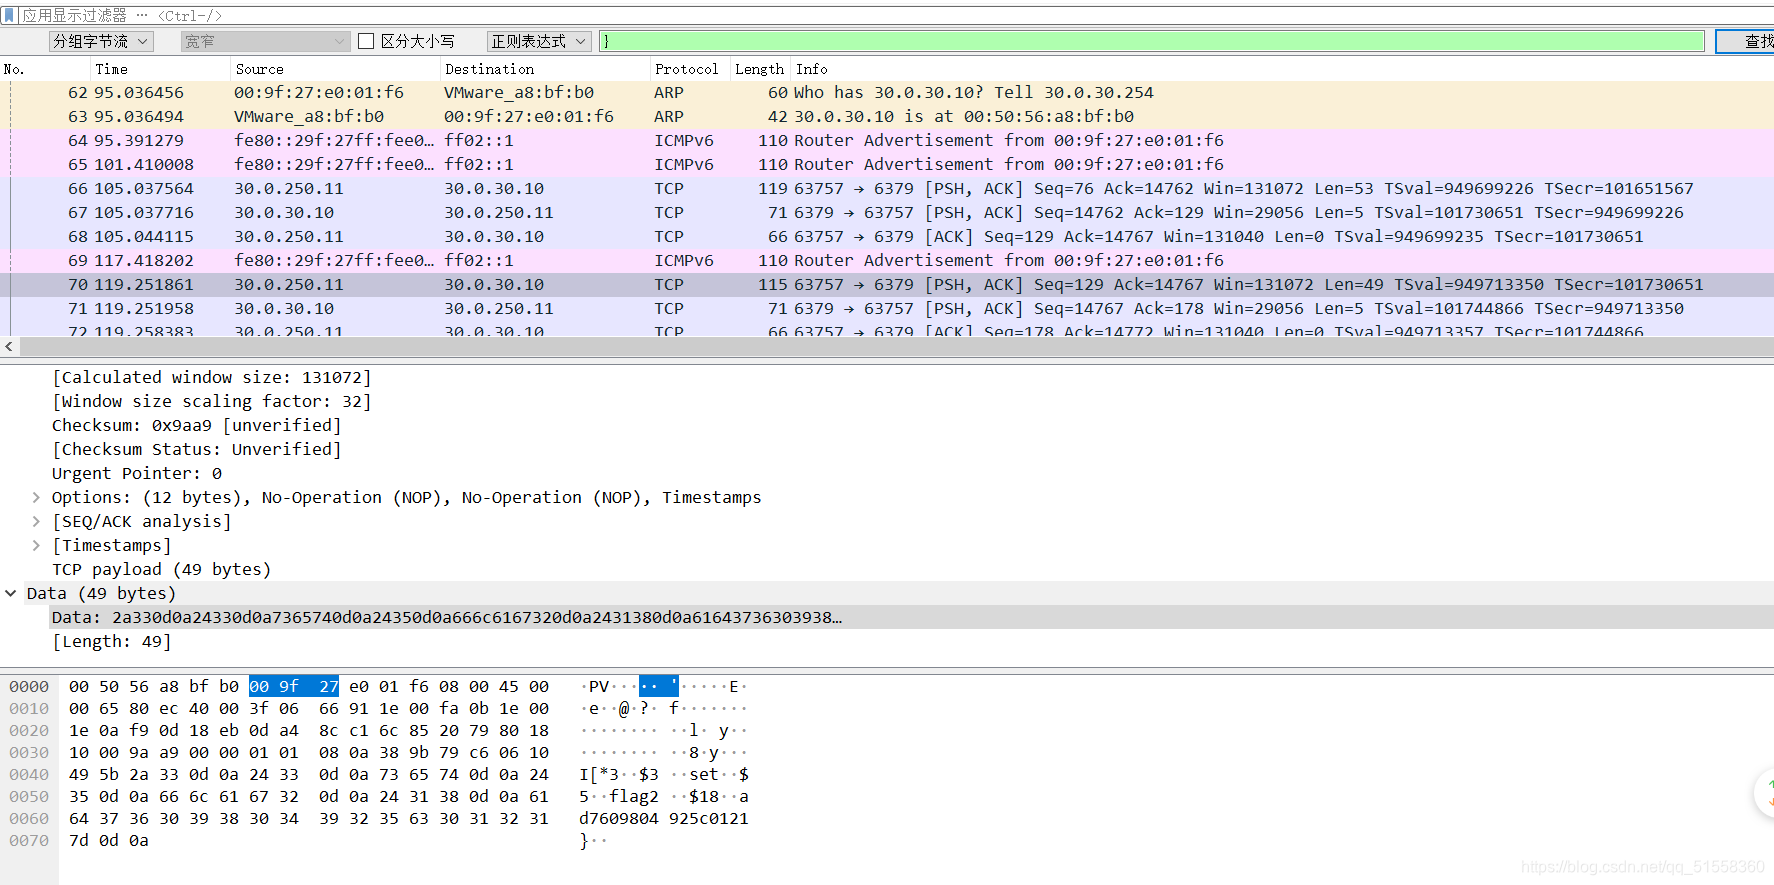Select packet 65 at time 101.410008
Viewport: 1774px width, 885px height.
(x=887, y=164)
